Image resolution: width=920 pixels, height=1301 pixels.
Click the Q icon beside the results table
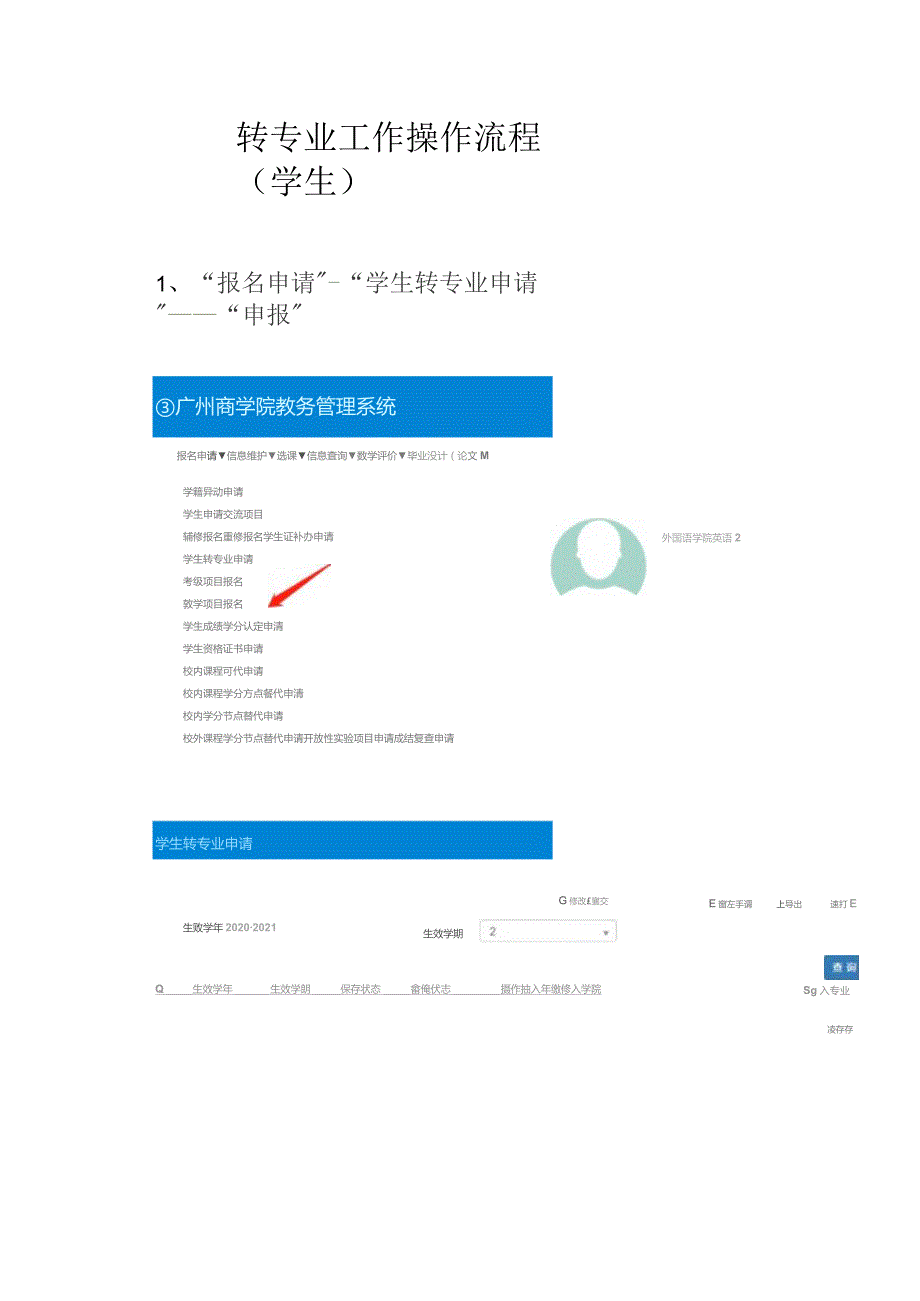158,988
